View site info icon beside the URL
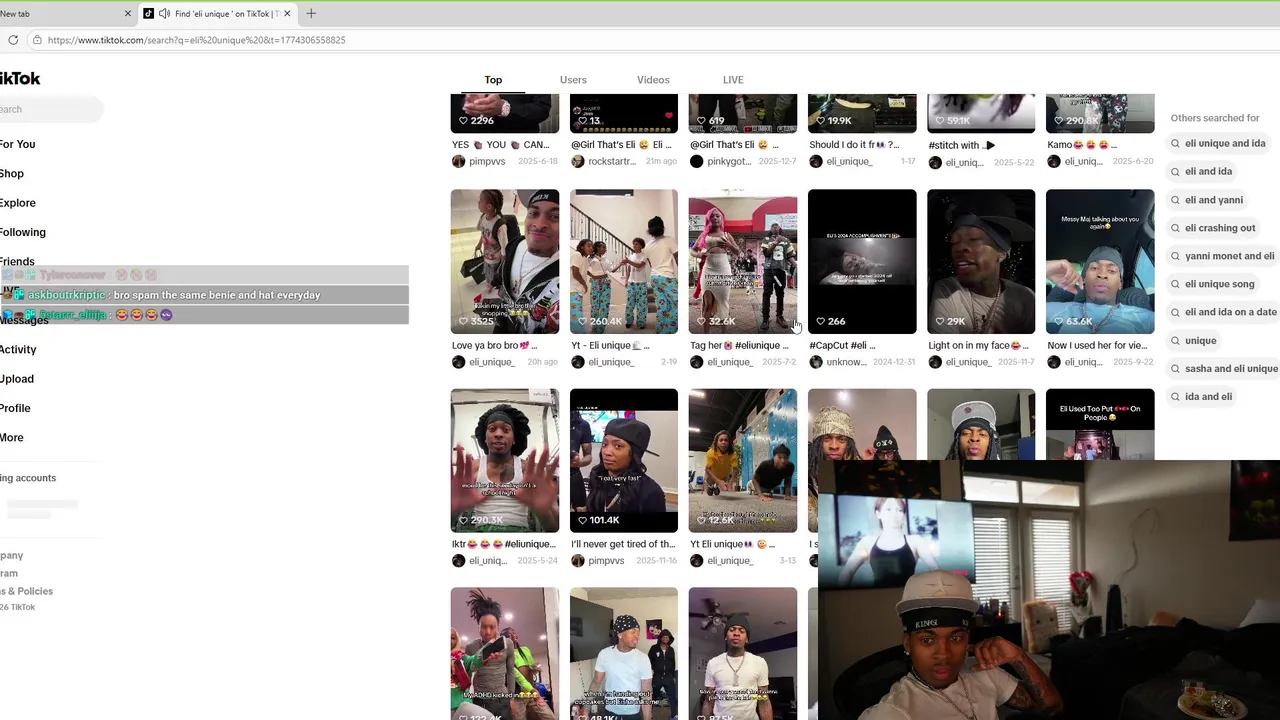The height and width of the screenshot is (720, 1280). pos(37,40)
